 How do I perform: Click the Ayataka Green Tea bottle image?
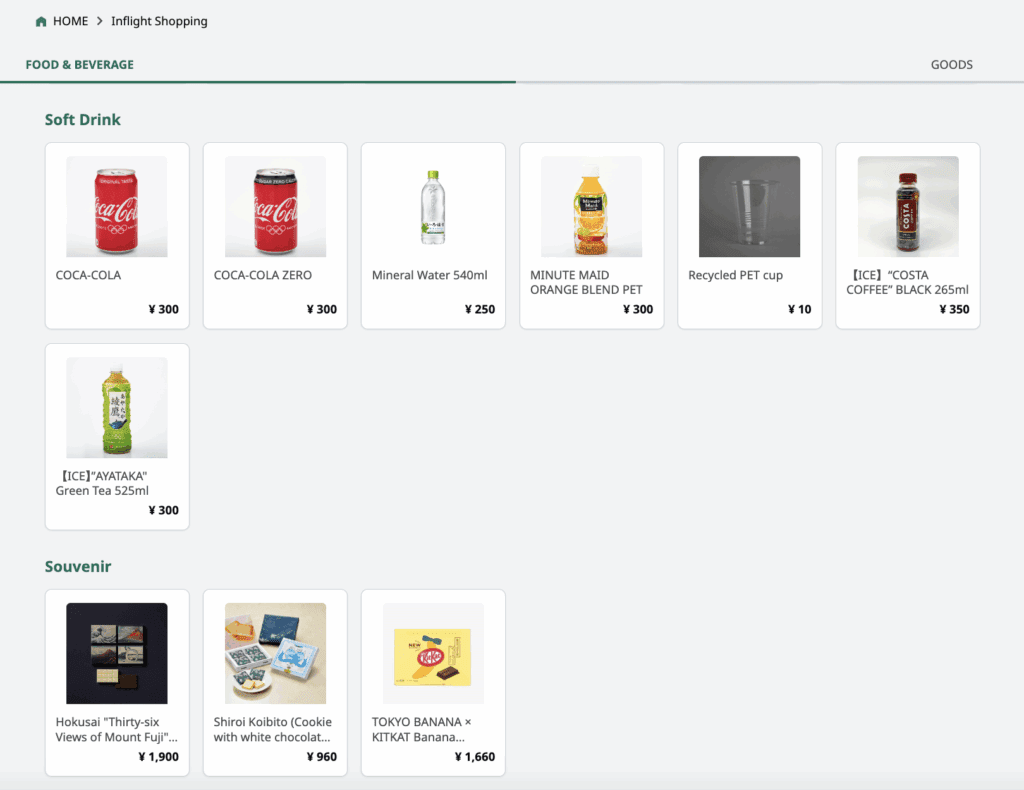(117, 408)
